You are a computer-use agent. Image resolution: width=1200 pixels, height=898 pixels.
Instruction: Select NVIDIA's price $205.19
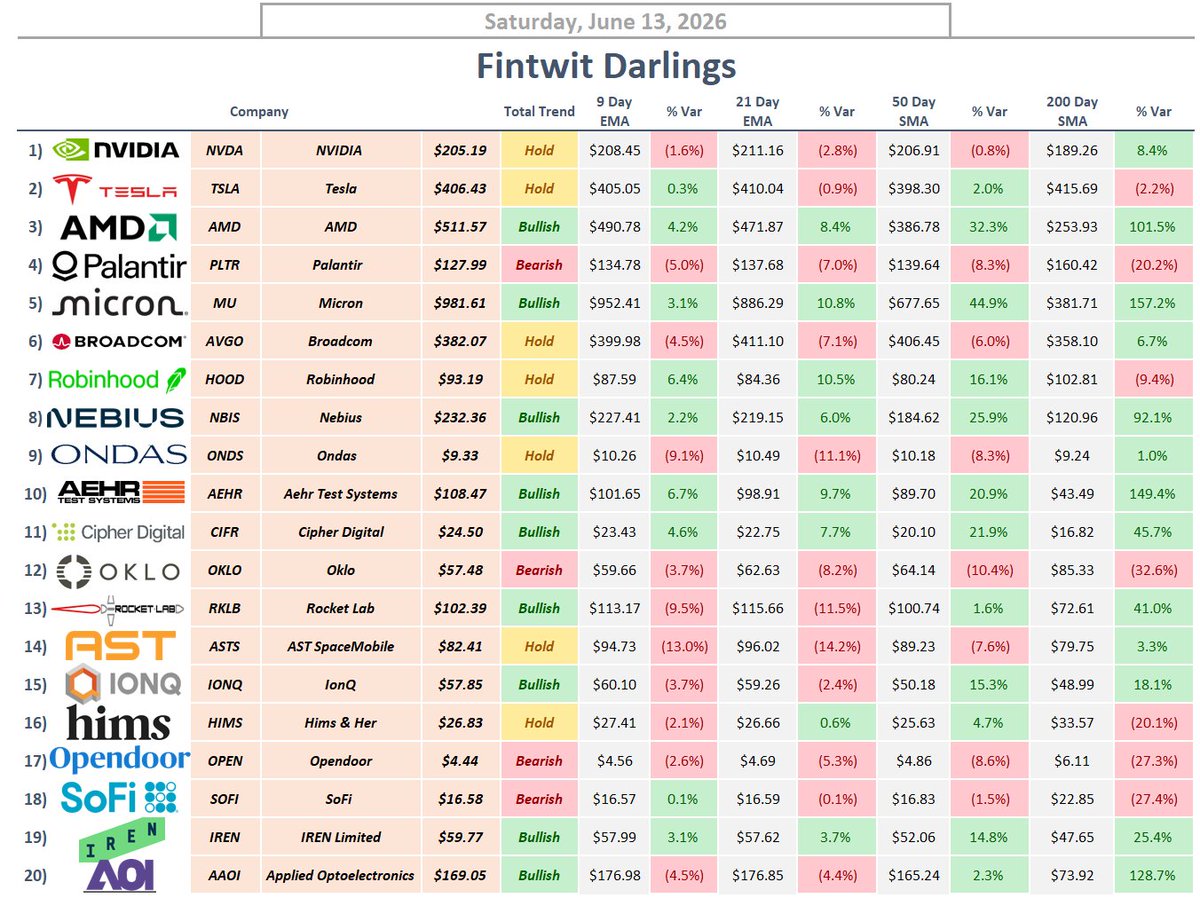pos(460,150)
